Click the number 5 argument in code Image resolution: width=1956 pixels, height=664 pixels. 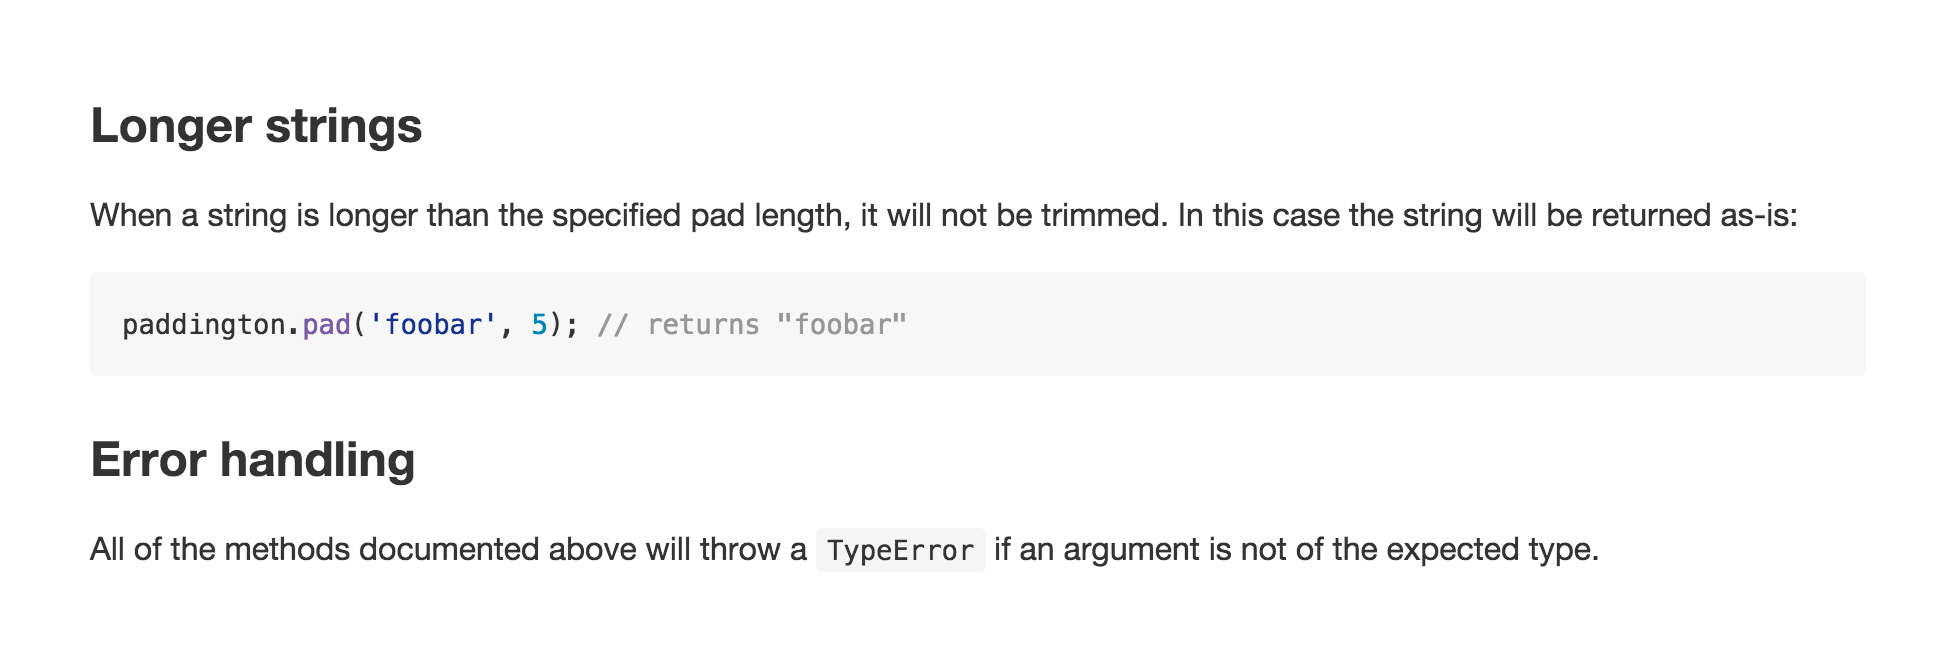[x=539, y=325]
